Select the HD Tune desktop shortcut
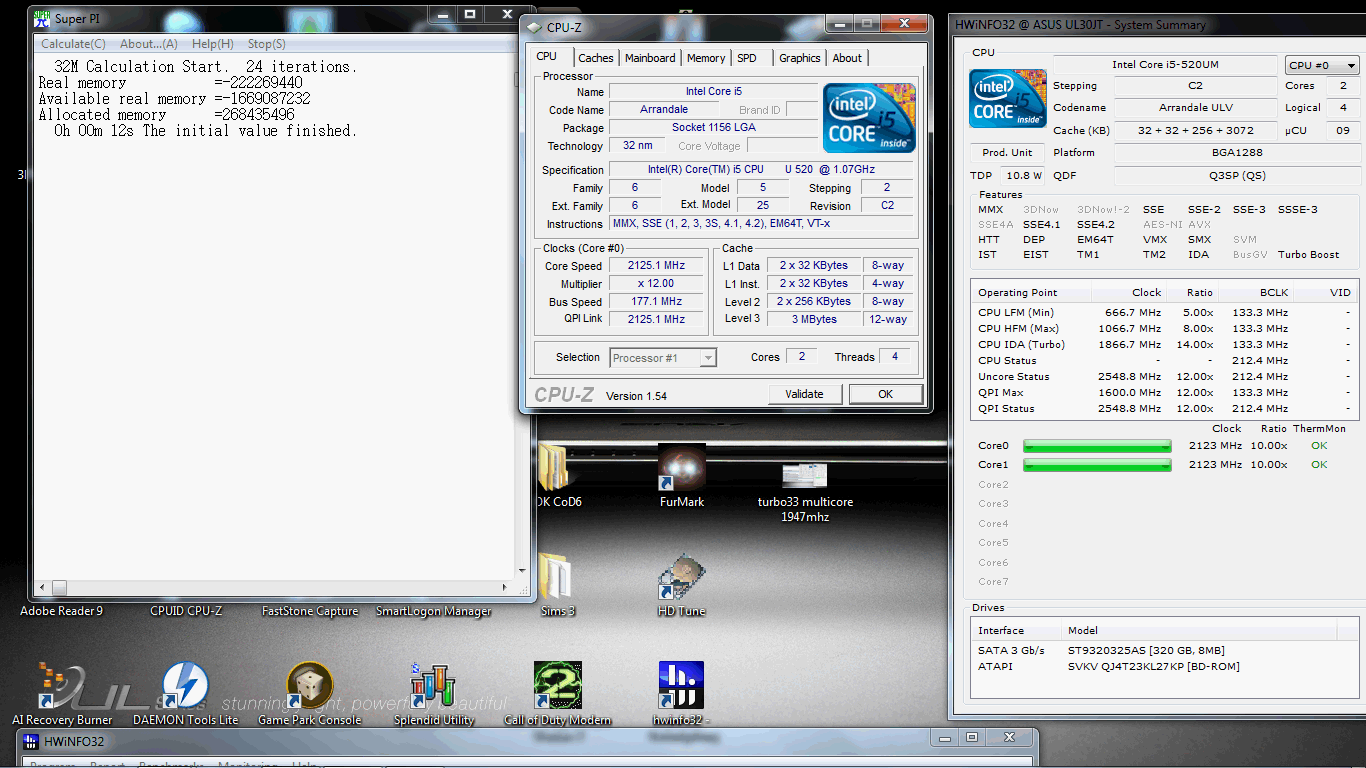 [x=681, y=586]
